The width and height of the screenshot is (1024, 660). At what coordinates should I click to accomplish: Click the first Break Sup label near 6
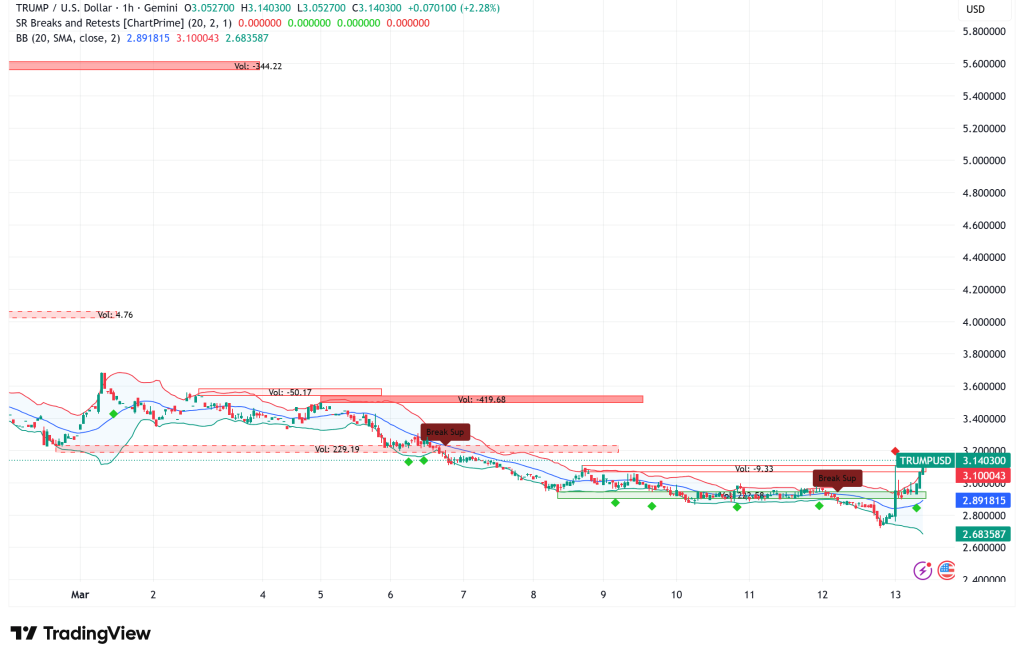(444, 432)
